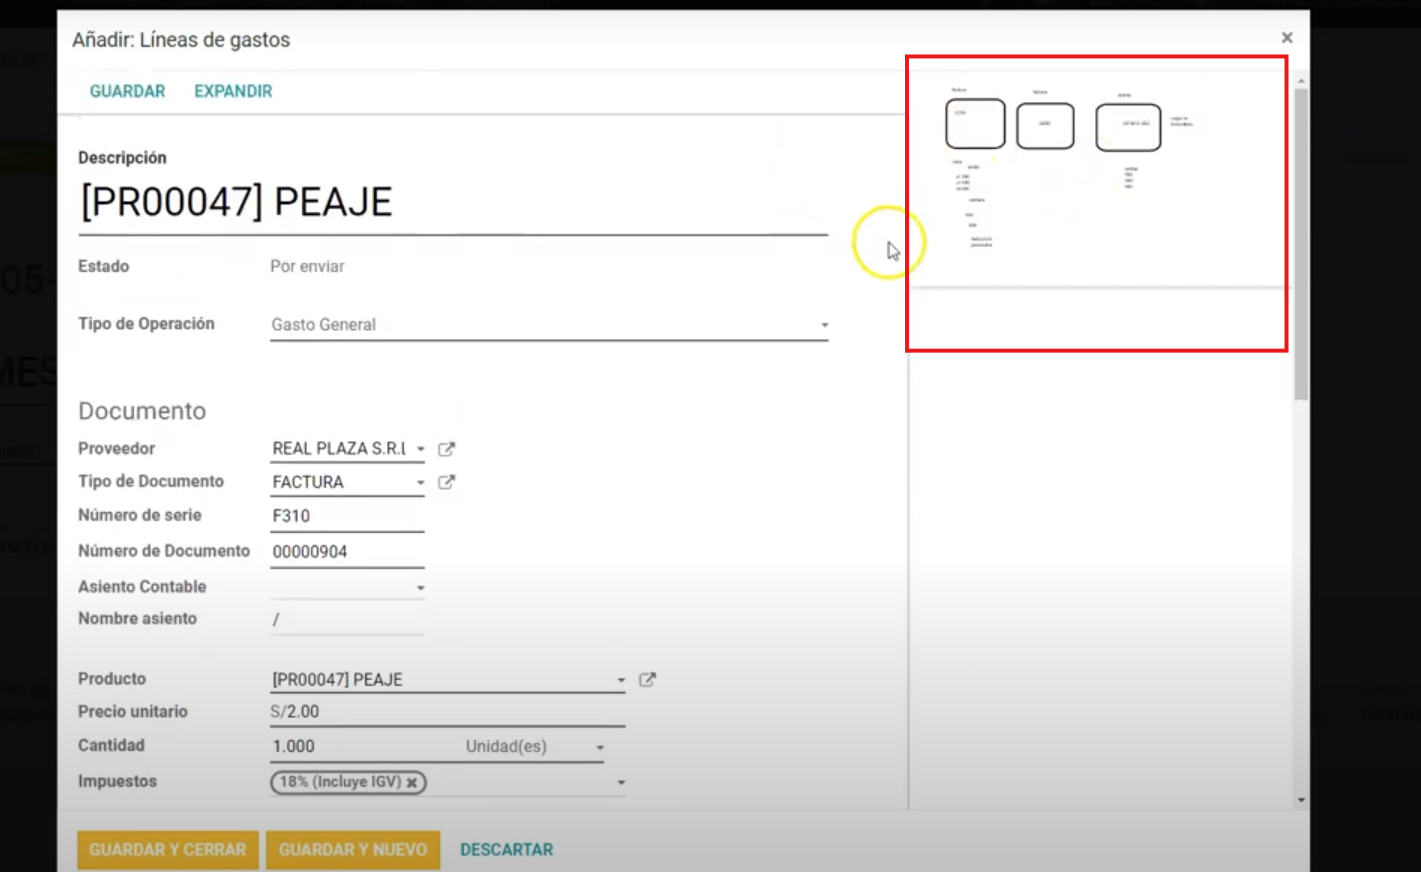The height and width of the screenshot is (872, 1421).
Task: Open Proveedor external link icon
Action: pyautogui.click(x=446, y=449)
